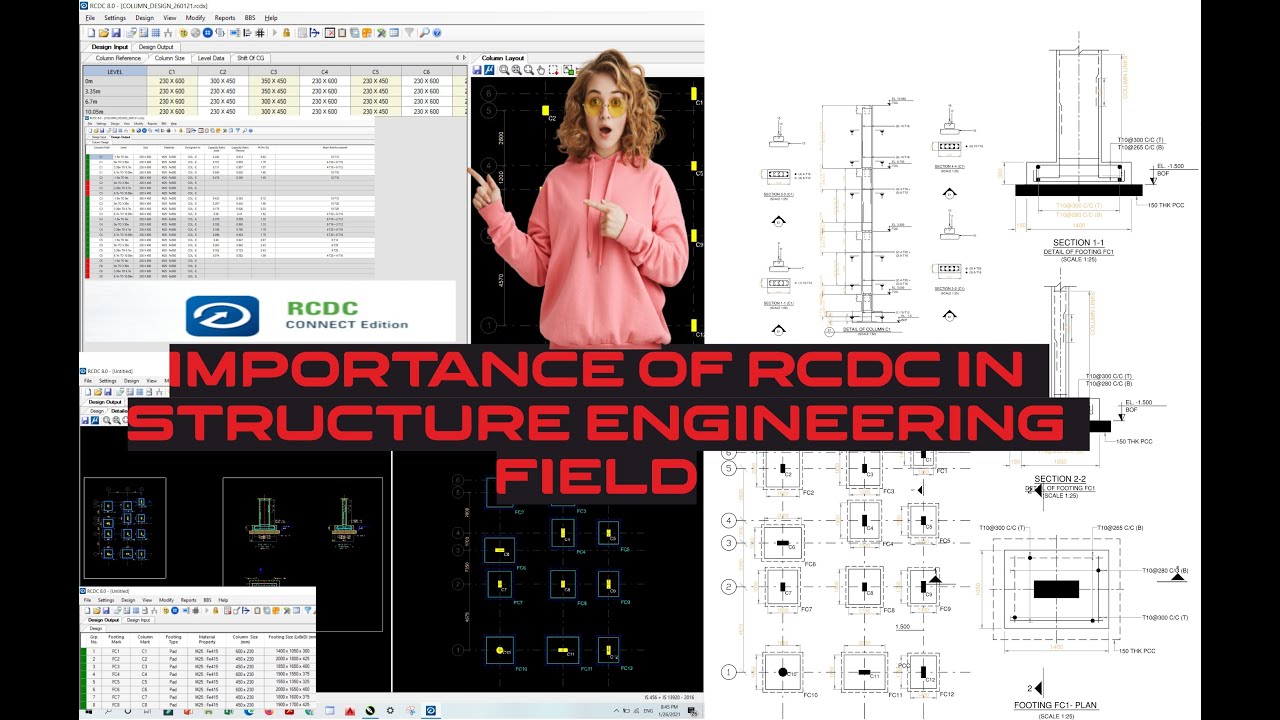This screenshot has height=720, width=1280.
Task: Open Help menu in column design window
Action: [x=271, y=18]
